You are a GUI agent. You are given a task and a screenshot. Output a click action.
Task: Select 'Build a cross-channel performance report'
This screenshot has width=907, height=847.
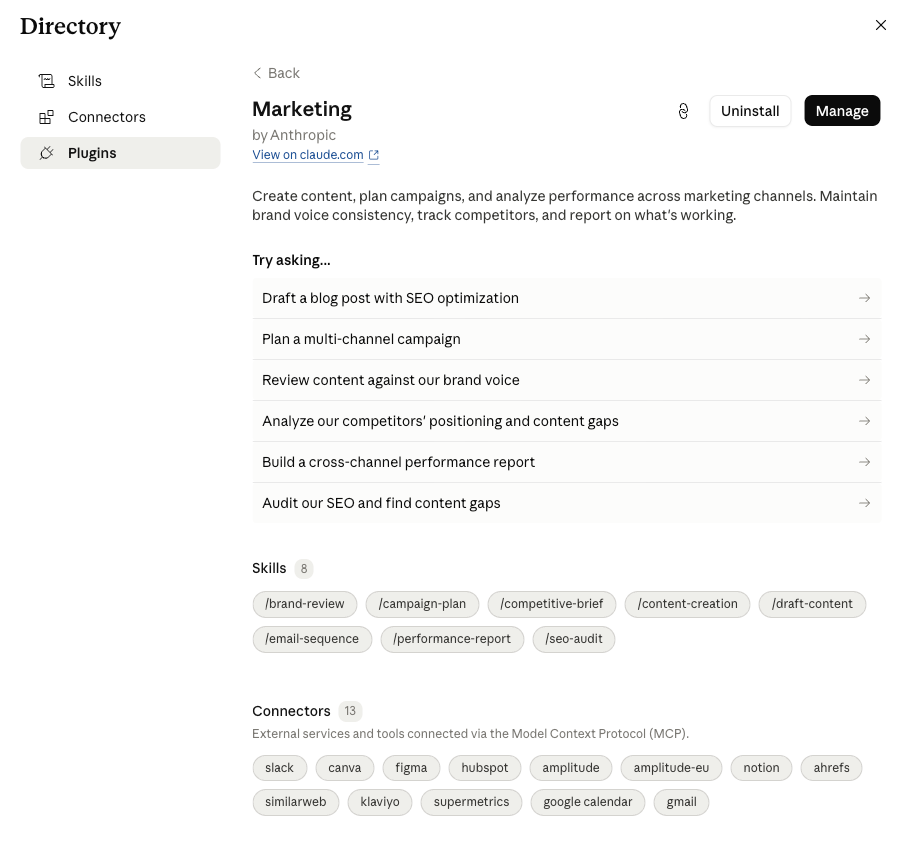[566, 462]
